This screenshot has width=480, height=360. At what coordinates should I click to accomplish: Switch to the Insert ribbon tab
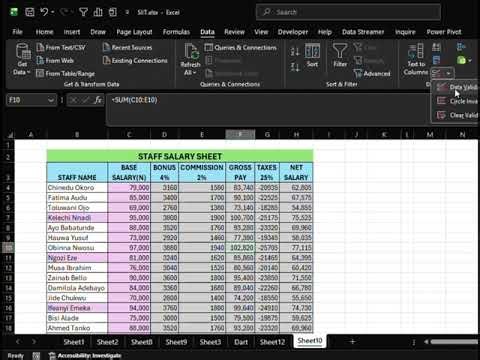coord(72,32)
